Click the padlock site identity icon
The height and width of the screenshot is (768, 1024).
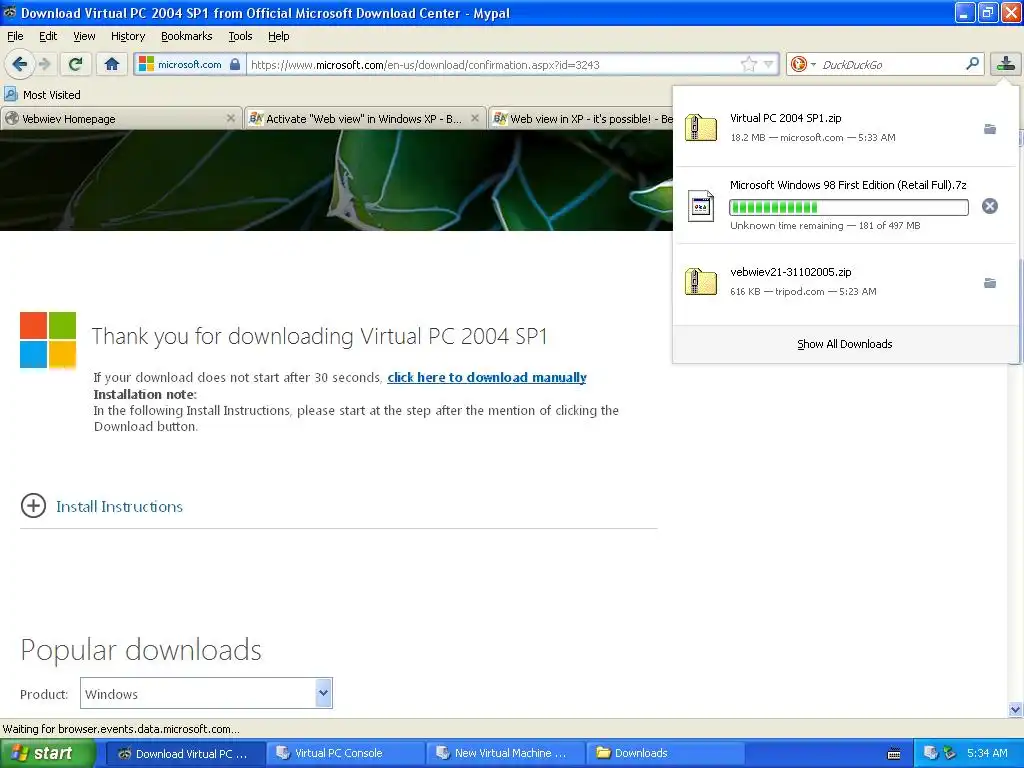click(x=235, y=64)
